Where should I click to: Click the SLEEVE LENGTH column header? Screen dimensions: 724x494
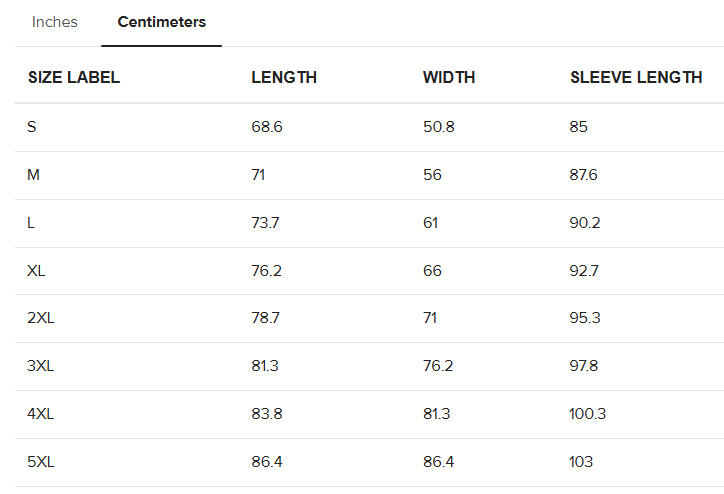(636, 77)
